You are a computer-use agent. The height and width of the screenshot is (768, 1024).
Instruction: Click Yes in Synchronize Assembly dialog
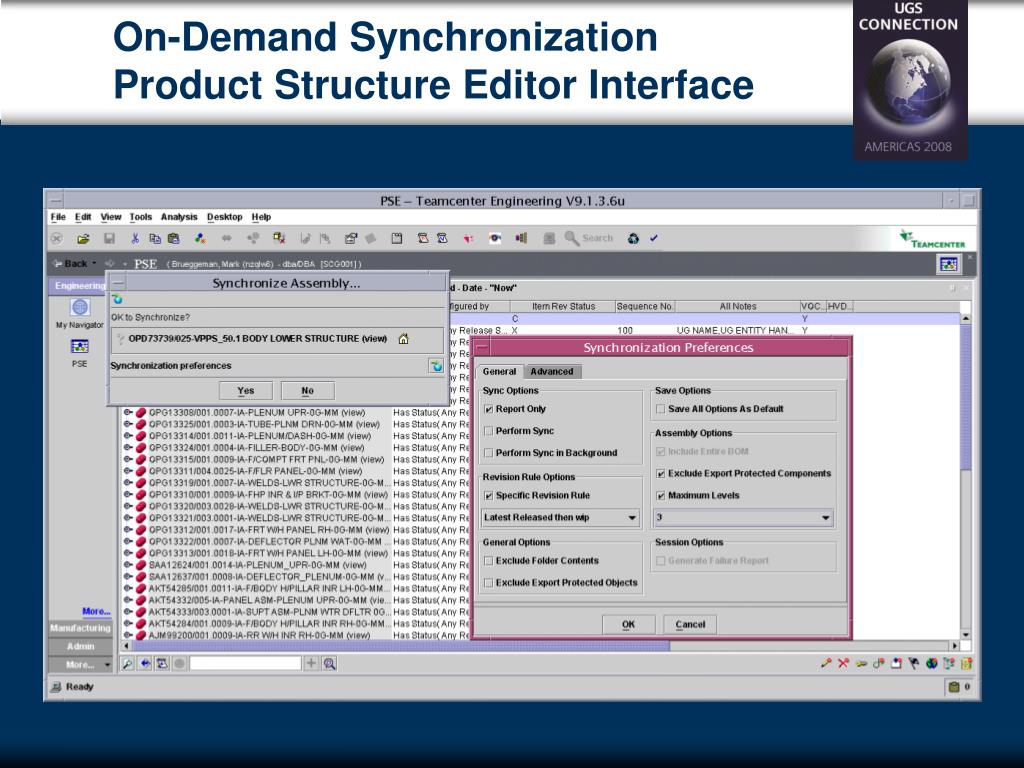pyautogui.click(x=246, y=391)
